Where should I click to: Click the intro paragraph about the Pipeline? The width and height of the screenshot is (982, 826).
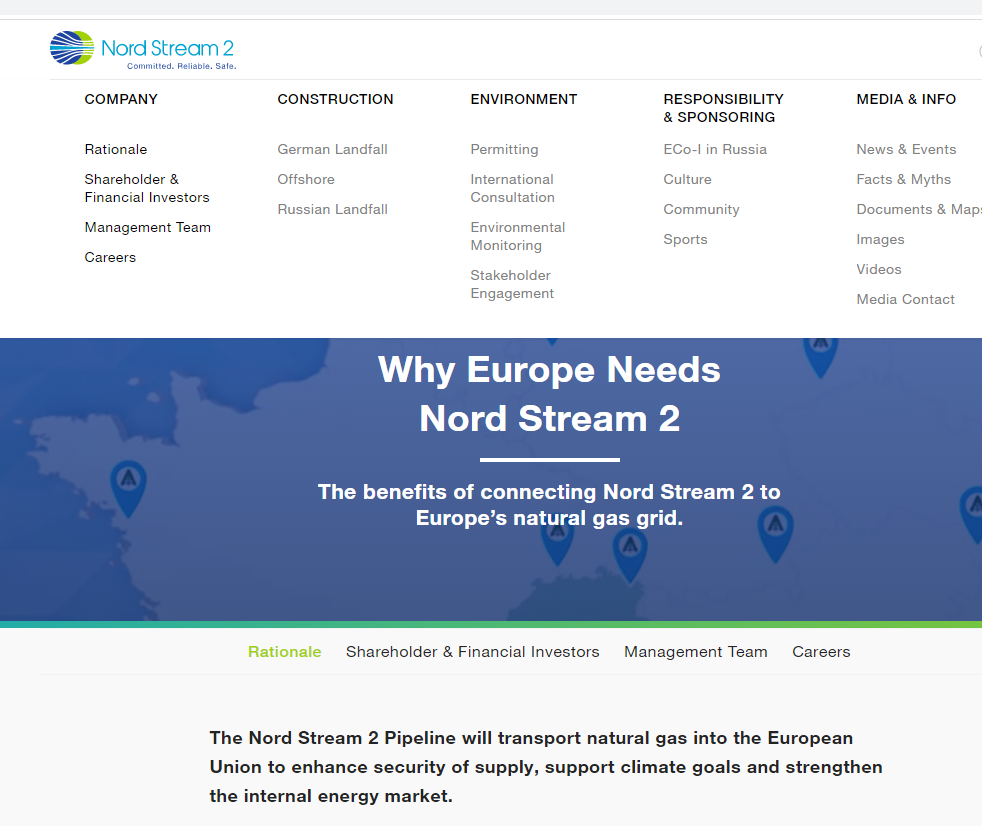(x=545, y=767)
